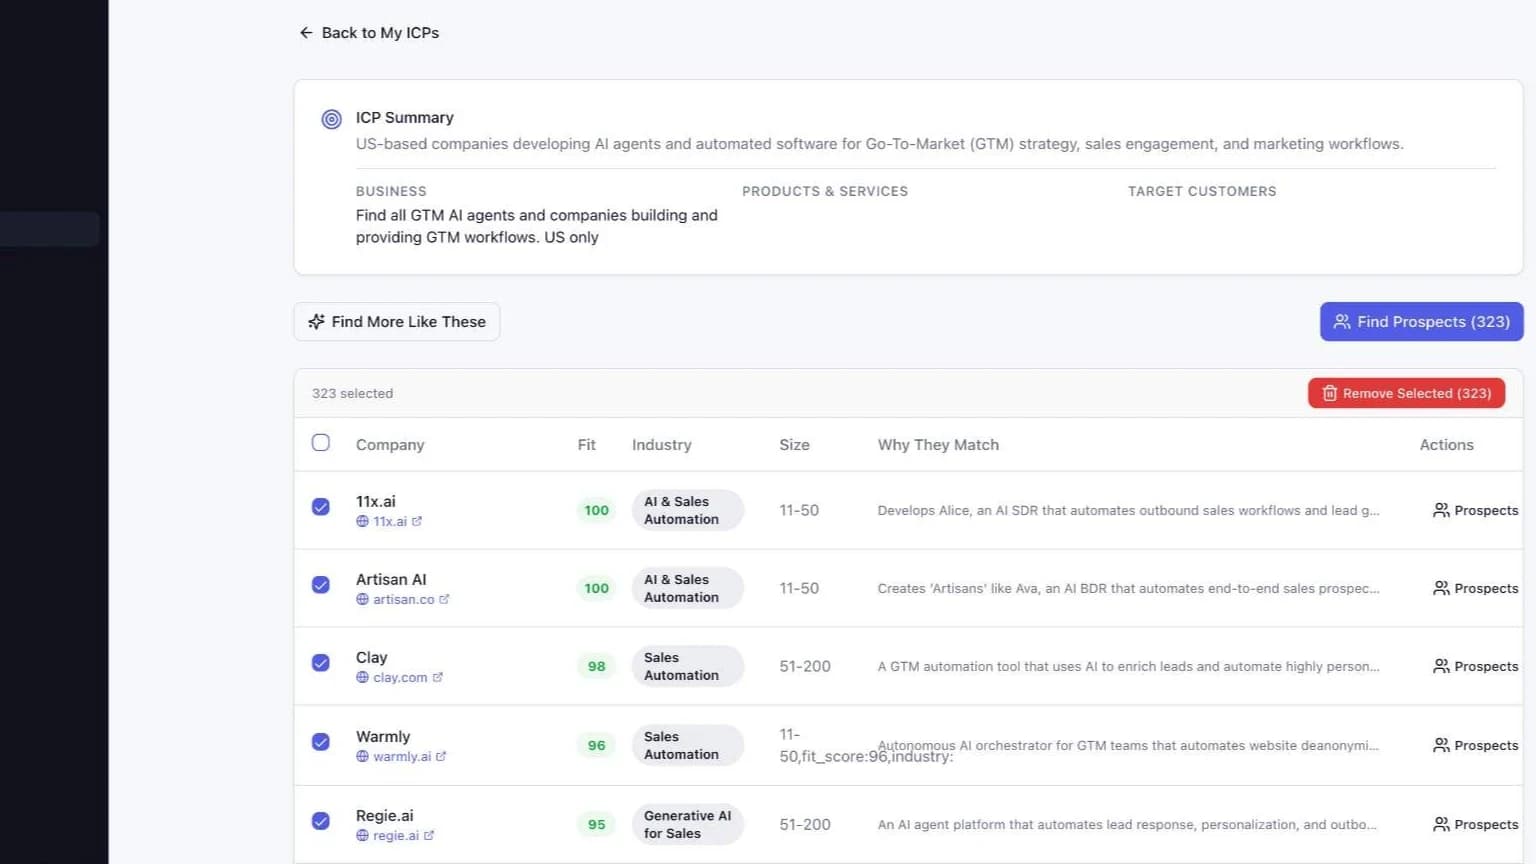The width and height of the screenshot is (1536, 864).
Task: Open the warmly.ai website link
Action: [401, 756]
